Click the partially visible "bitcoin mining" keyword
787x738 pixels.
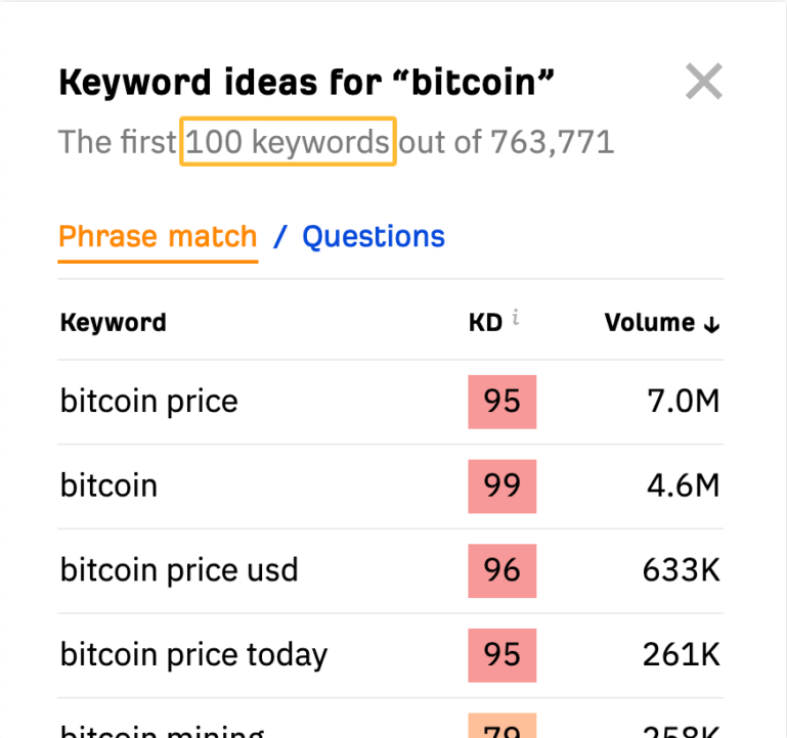pyautogui.click(x=162, y=731)
